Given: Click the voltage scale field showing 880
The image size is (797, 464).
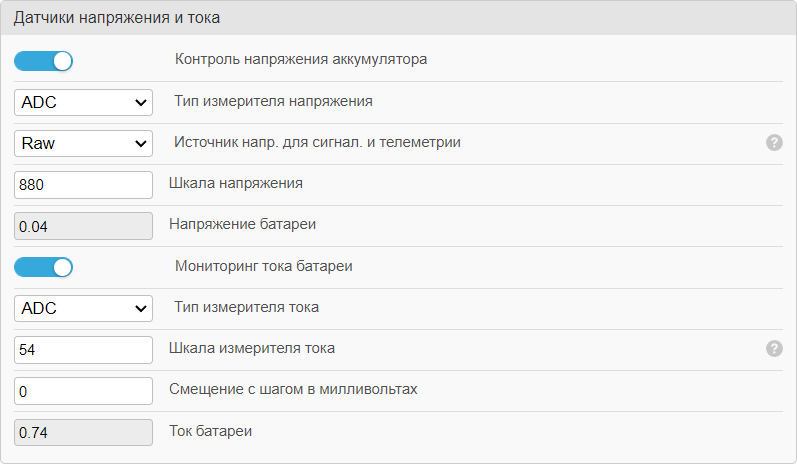Looking at the screenshot, I should coord(84,185).
